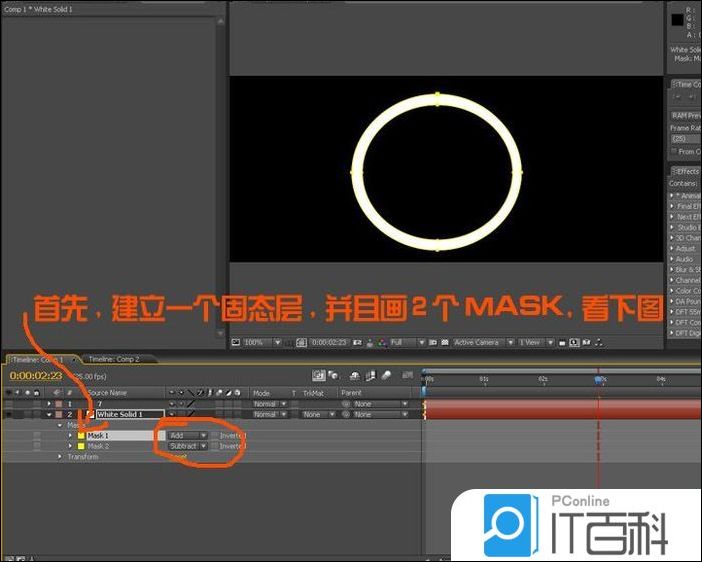The image size is (702, 562).
Task: Toggle Mask 2 lock switch box
Action: pyautogui.click(x=37, y=446)
